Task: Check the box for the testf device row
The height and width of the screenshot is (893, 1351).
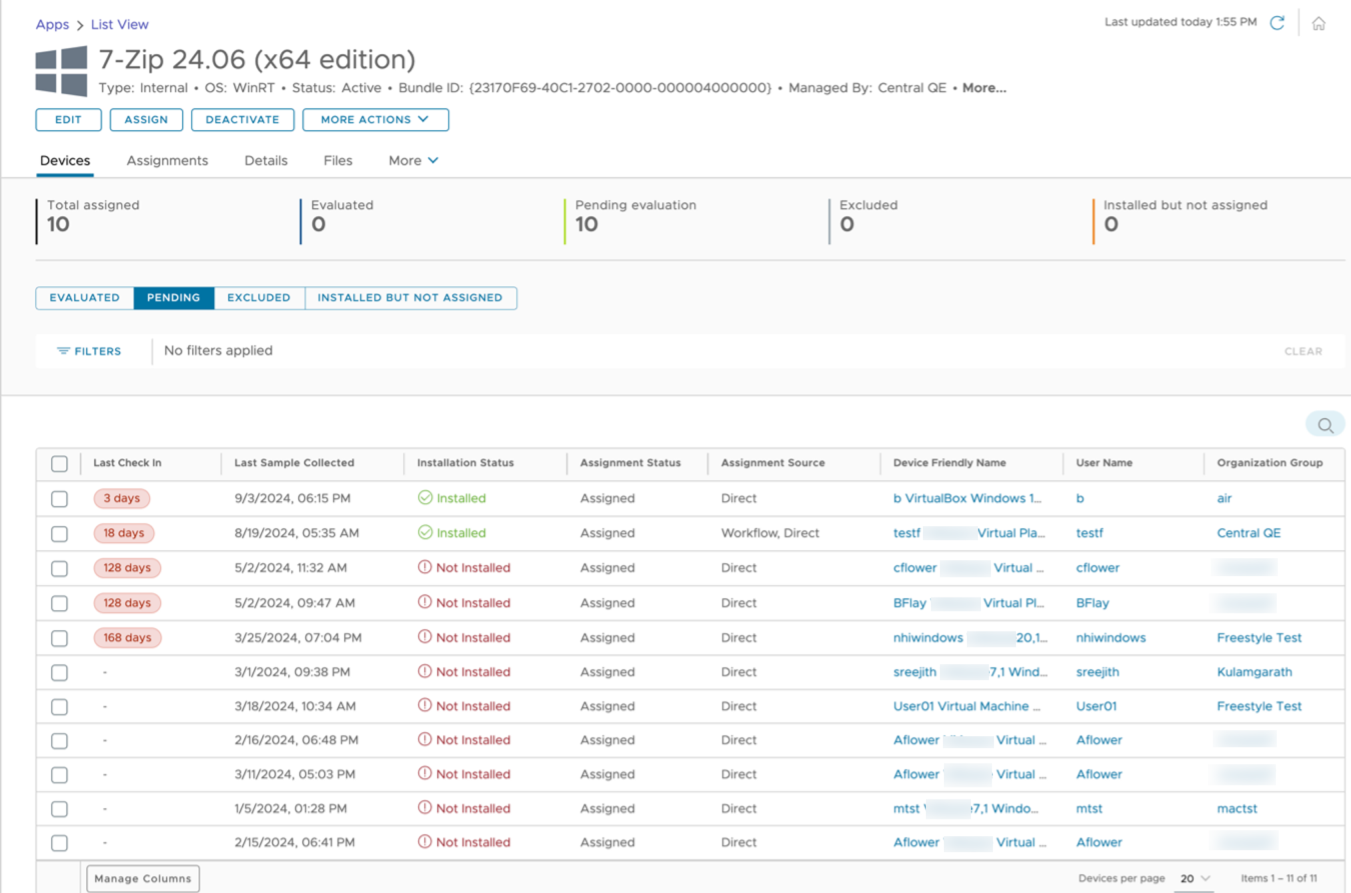Action: (59, 533)
